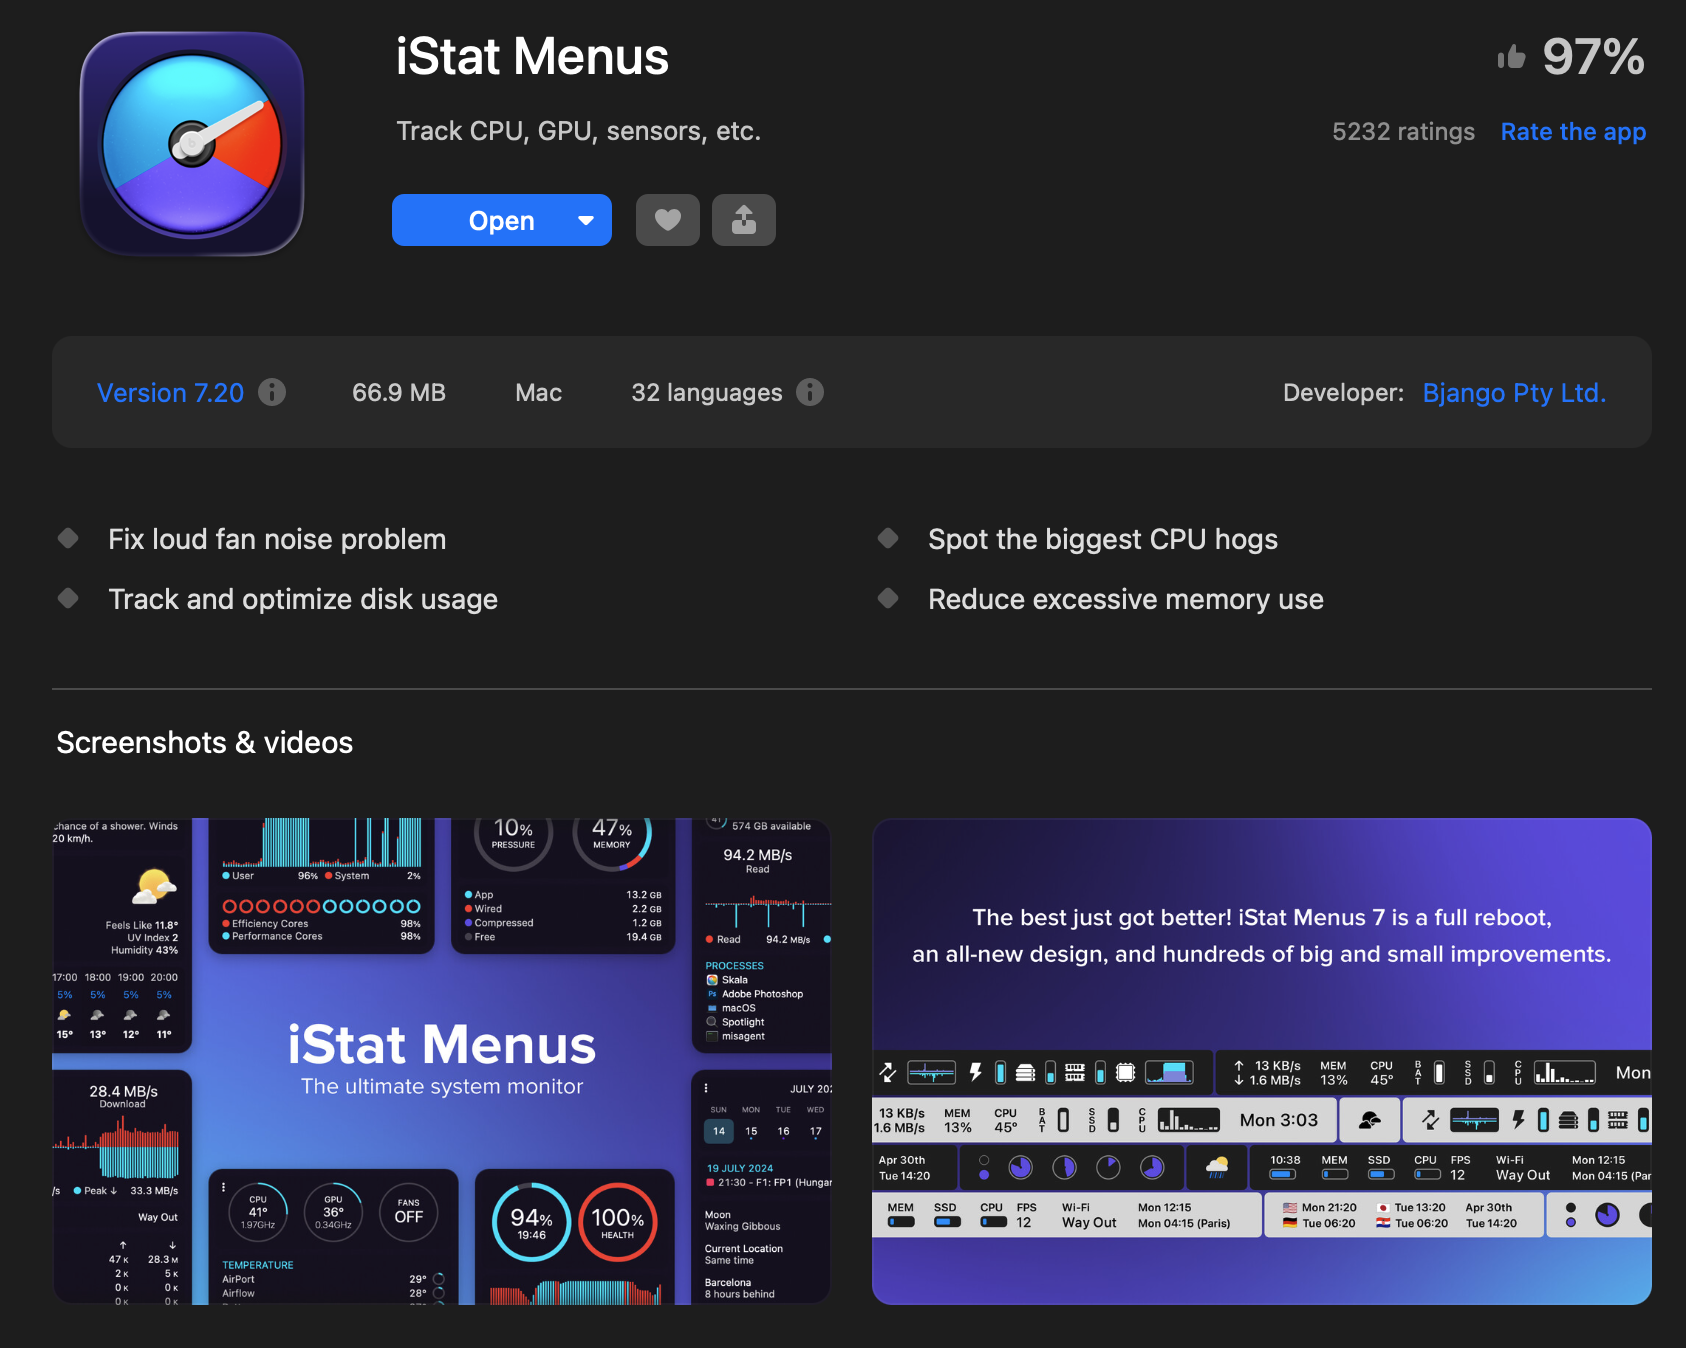Open the Version 7.20 link
The image size is (1686, 1348).
[170, 393]
